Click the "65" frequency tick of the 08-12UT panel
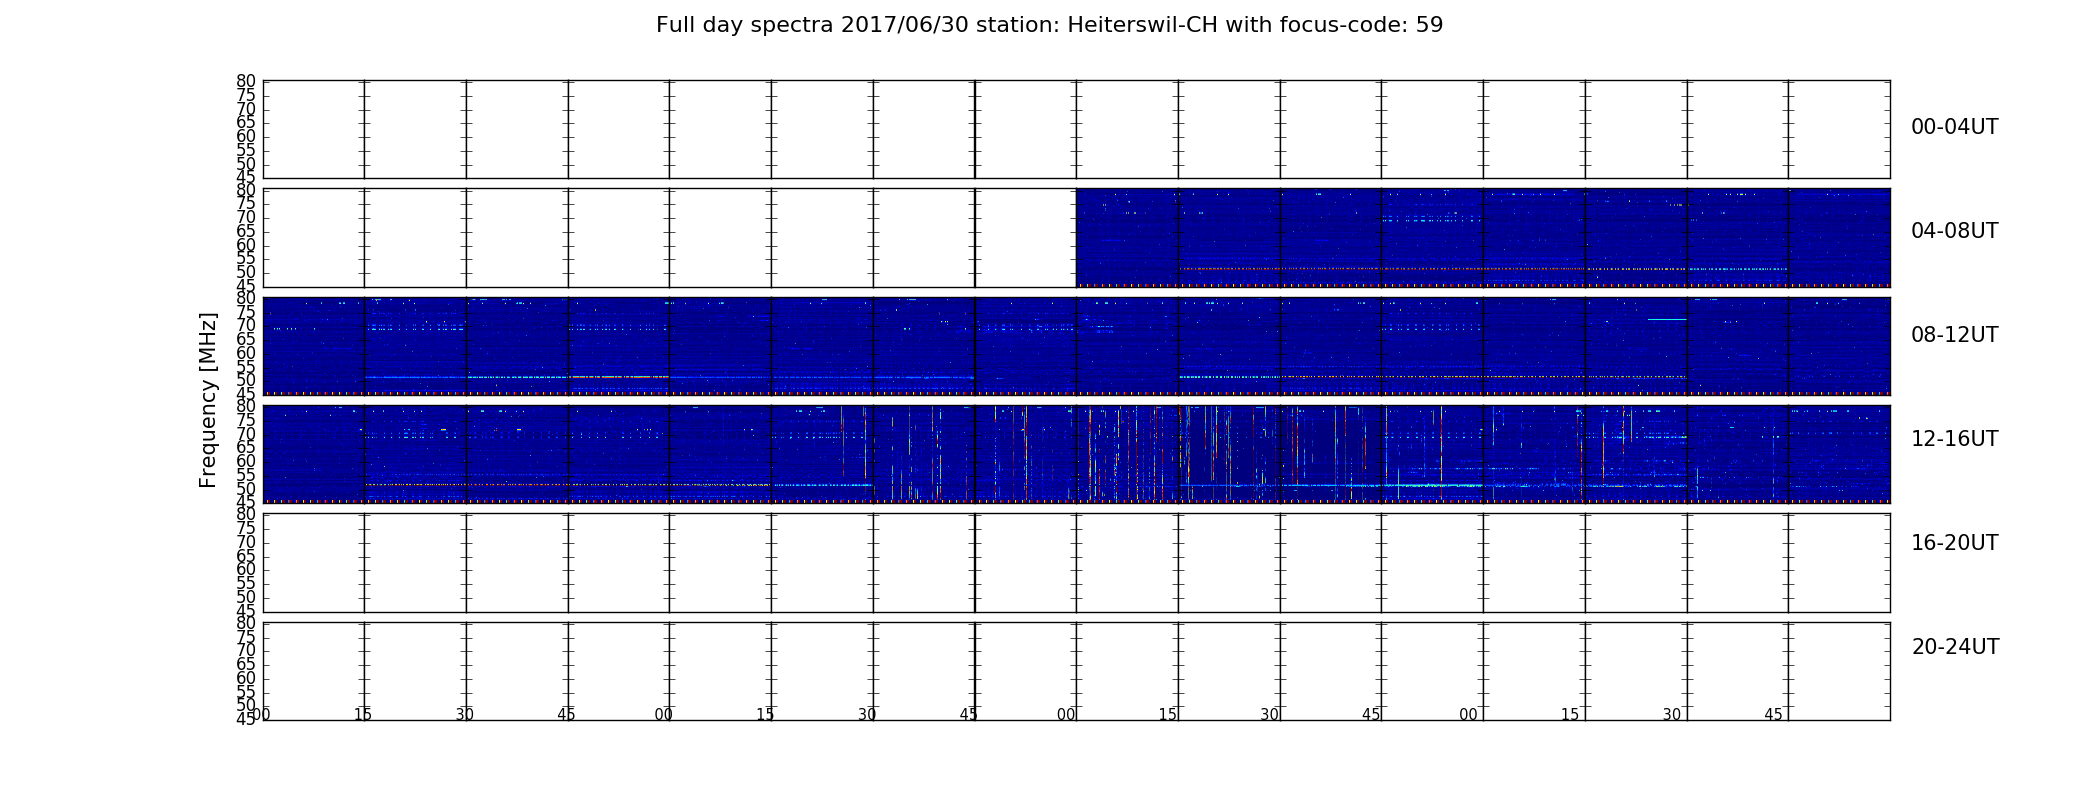Viewport: 2100px width, 800px height. pos(246,339)
